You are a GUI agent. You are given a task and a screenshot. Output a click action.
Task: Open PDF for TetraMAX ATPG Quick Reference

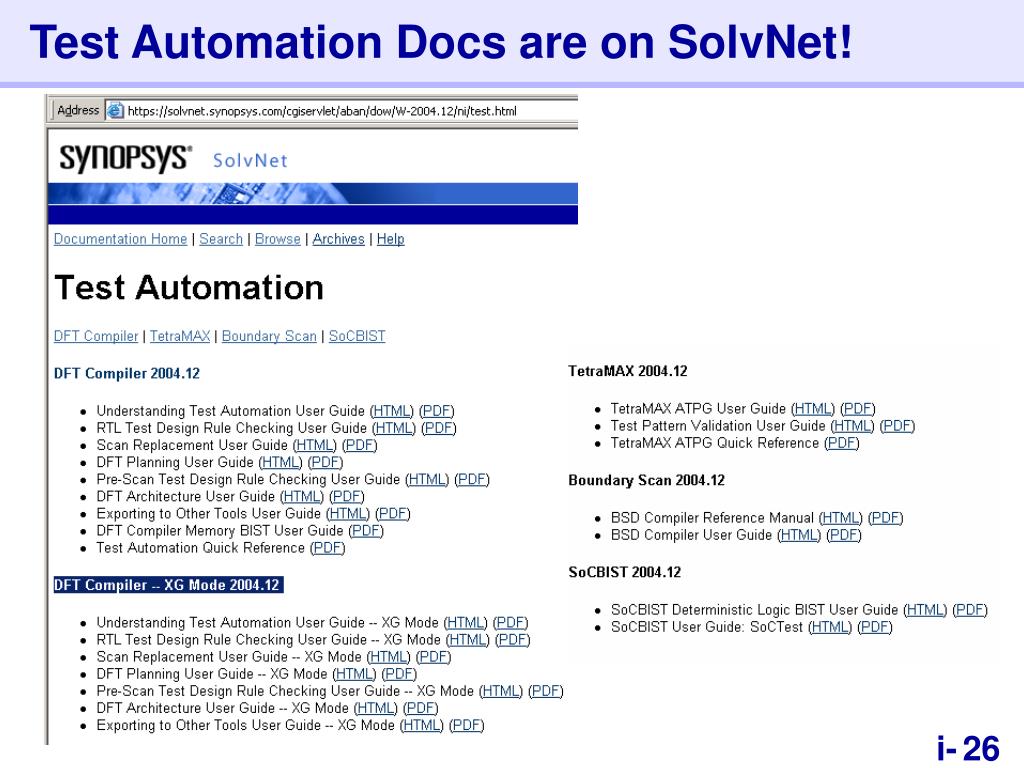(842, 443)
